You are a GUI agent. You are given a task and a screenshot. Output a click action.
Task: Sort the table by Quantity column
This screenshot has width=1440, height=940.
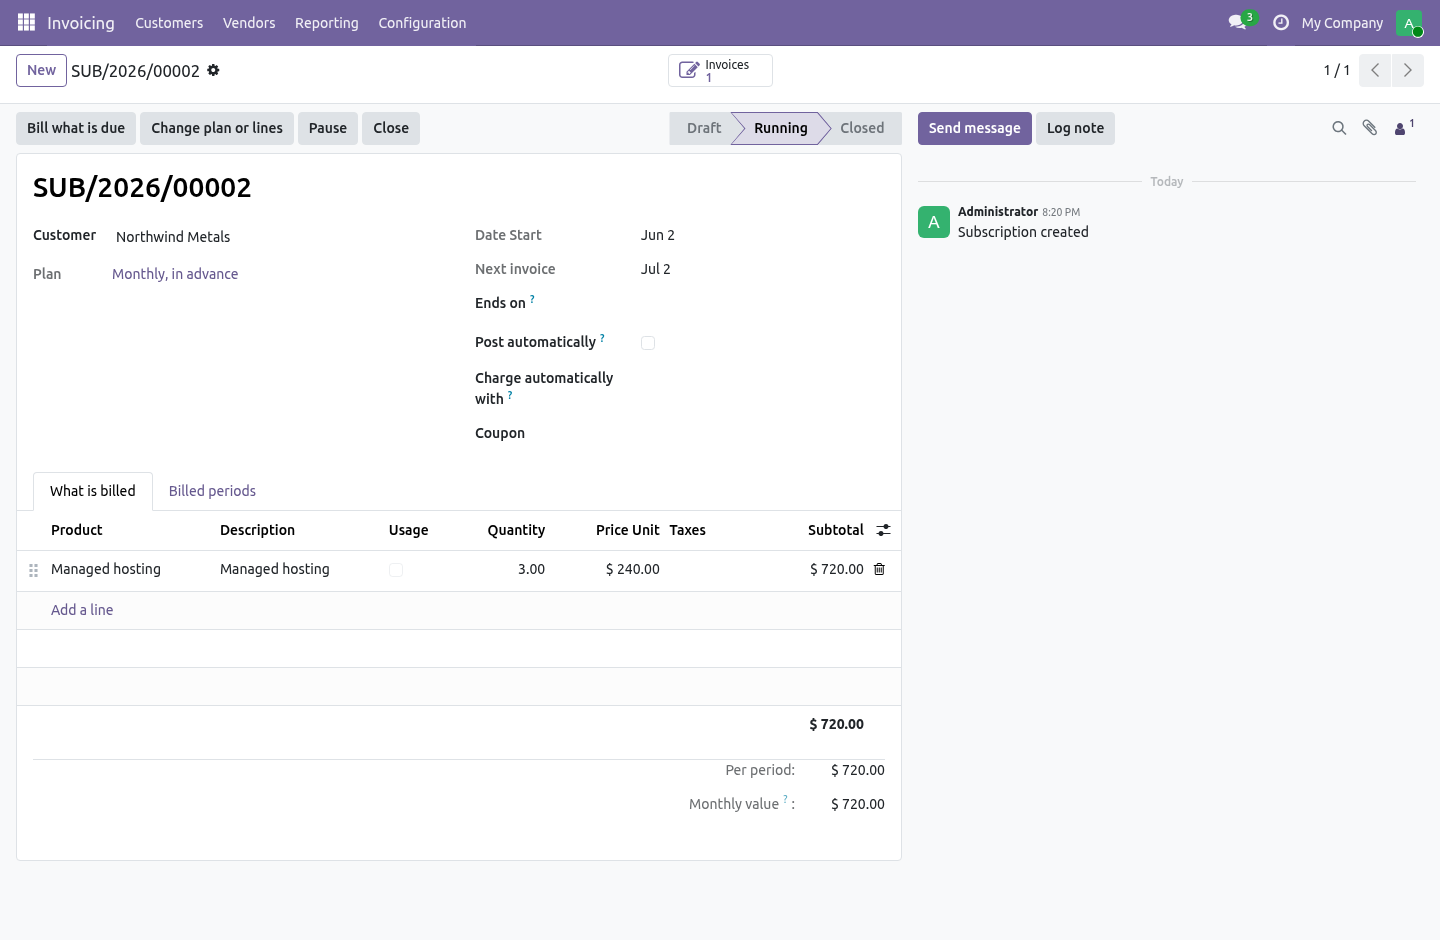516,530
